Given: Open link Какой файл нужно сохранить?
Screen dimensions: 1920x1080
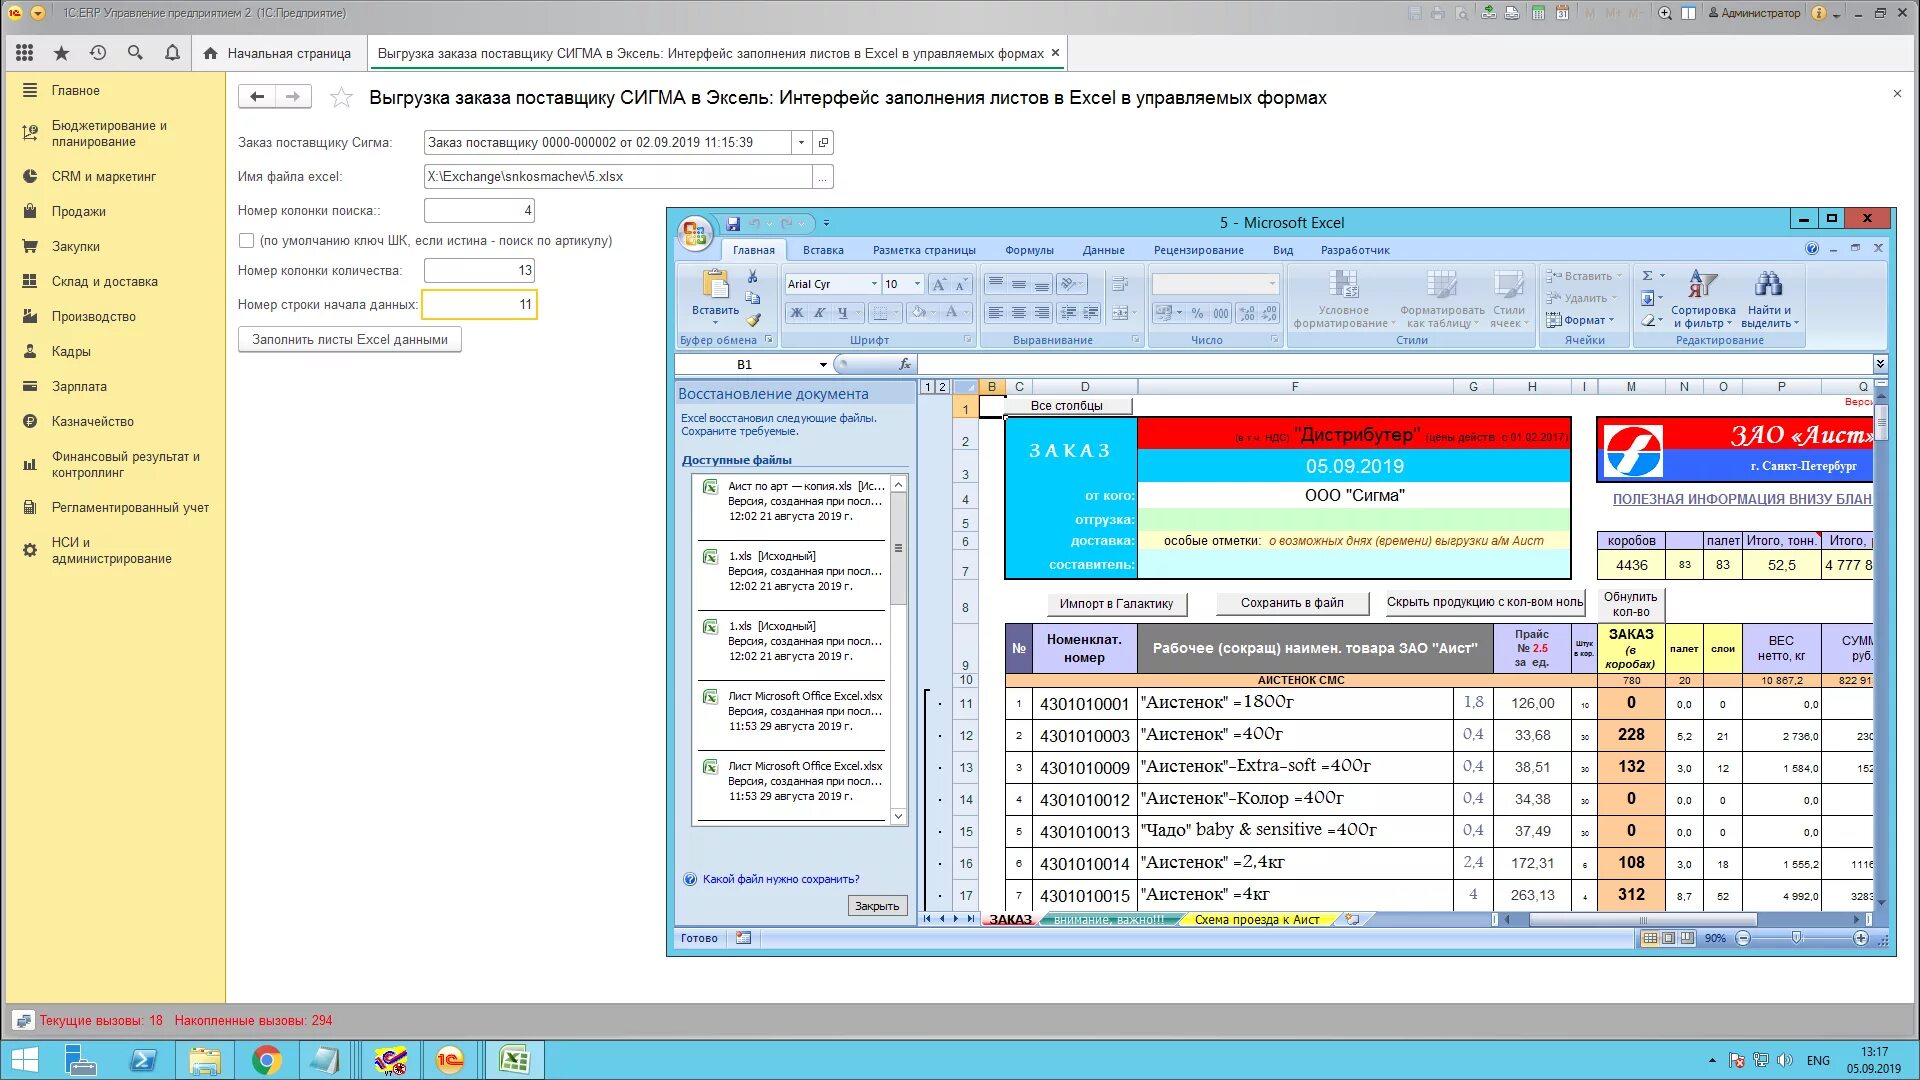Looking at the screenshot, I should point(781,879).
